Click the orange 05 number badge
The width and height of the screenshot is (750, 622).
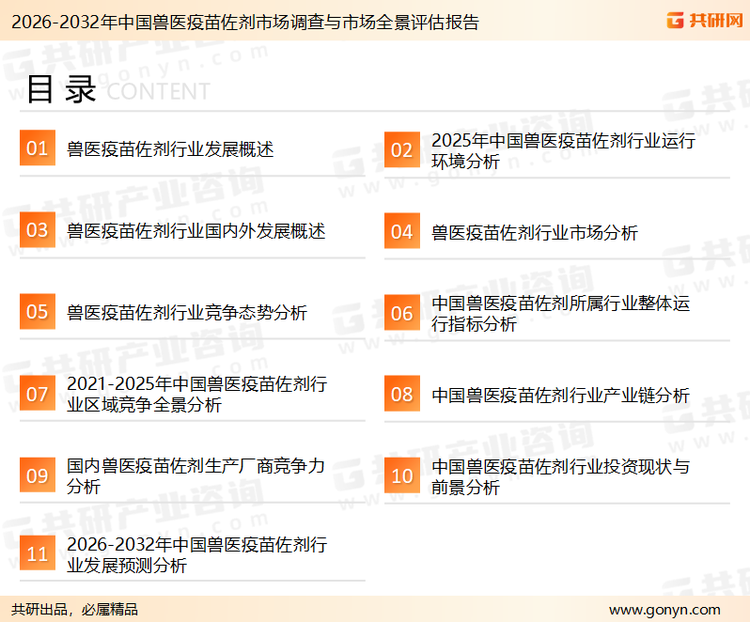[x=37, y=311]
